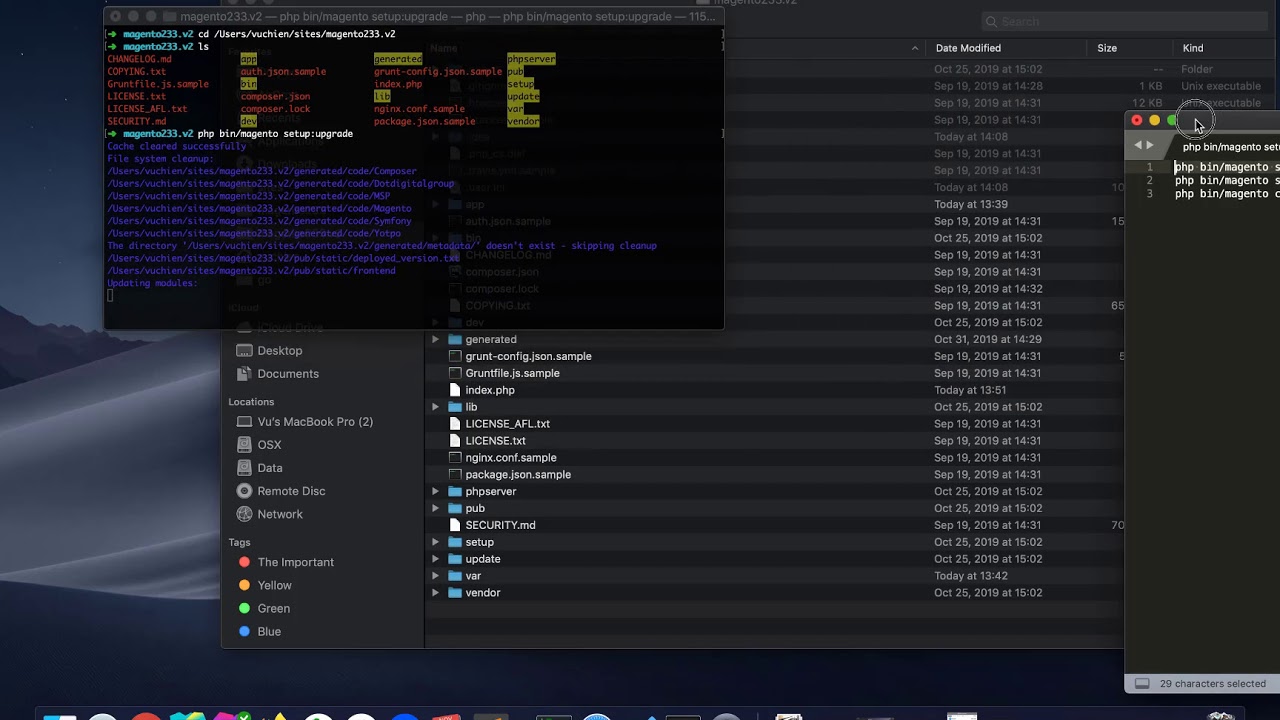This screenshot has height=720, width=1280.
Task: Click '29 characters selected' in status bar
Action: pyautogui.click(x=1212, y=684)
